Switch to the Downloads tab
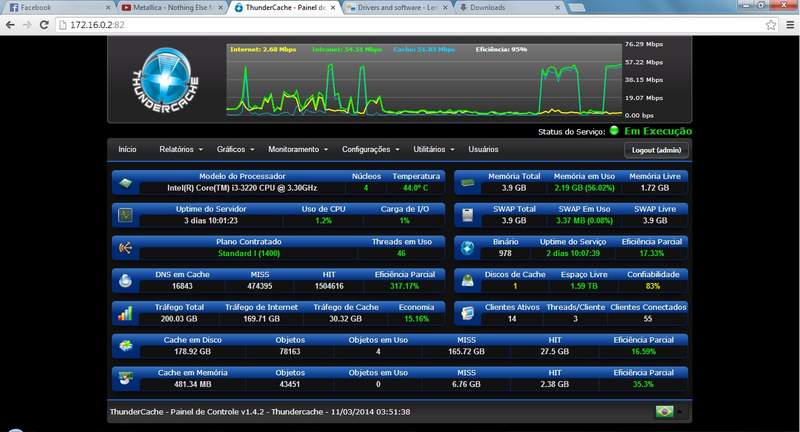Viewport: 800px width, 432px height. 509,8
